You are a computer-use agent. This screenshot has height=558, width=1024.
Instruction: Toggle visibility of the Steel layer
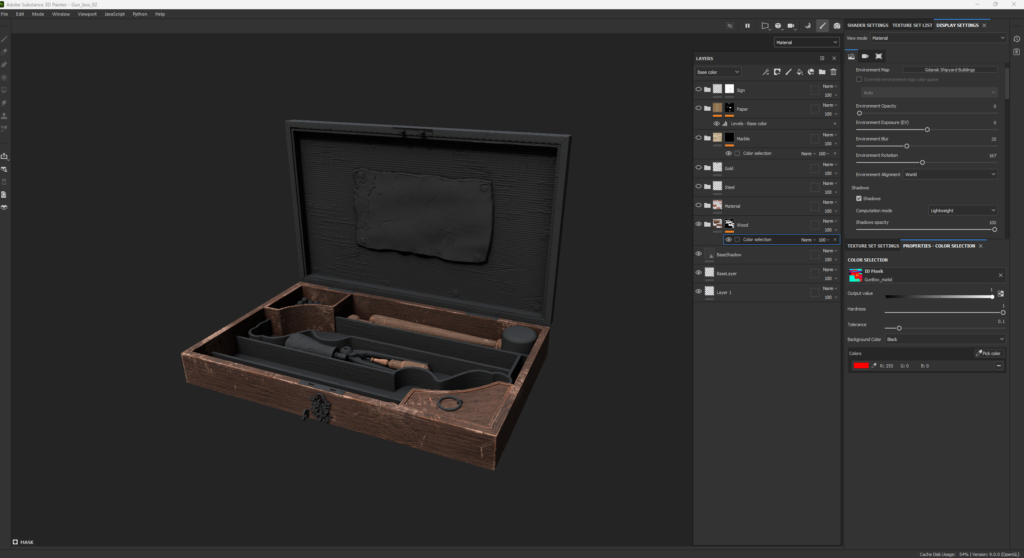pos(698,187)
